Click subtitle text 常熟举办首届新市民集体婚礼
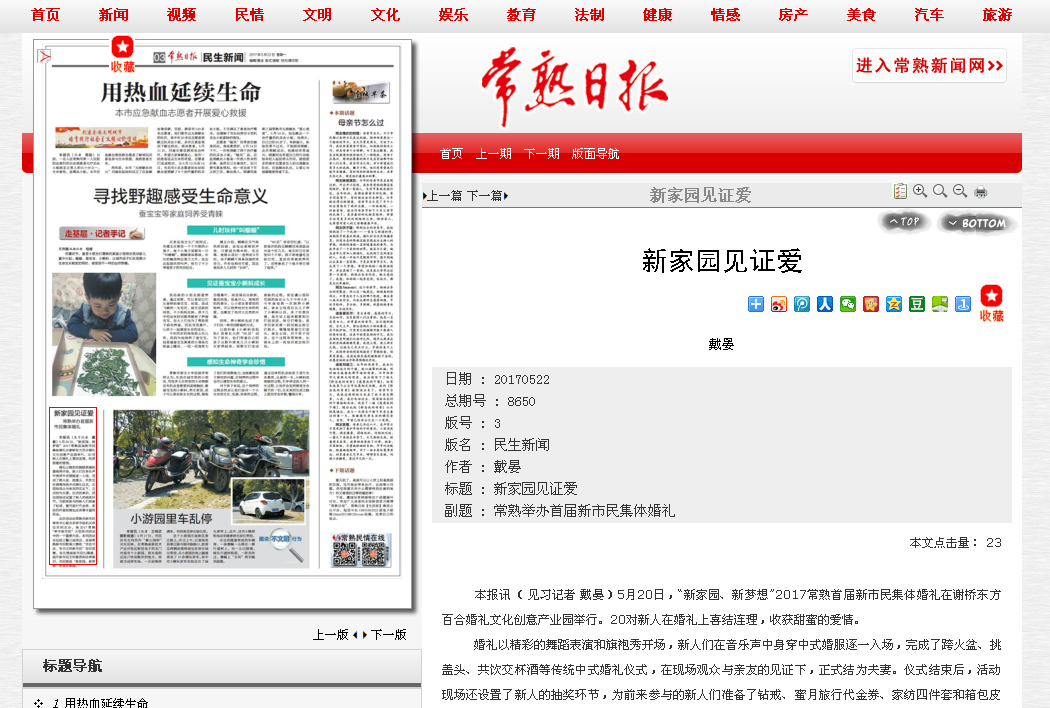1050x708 pixels. 584,511
